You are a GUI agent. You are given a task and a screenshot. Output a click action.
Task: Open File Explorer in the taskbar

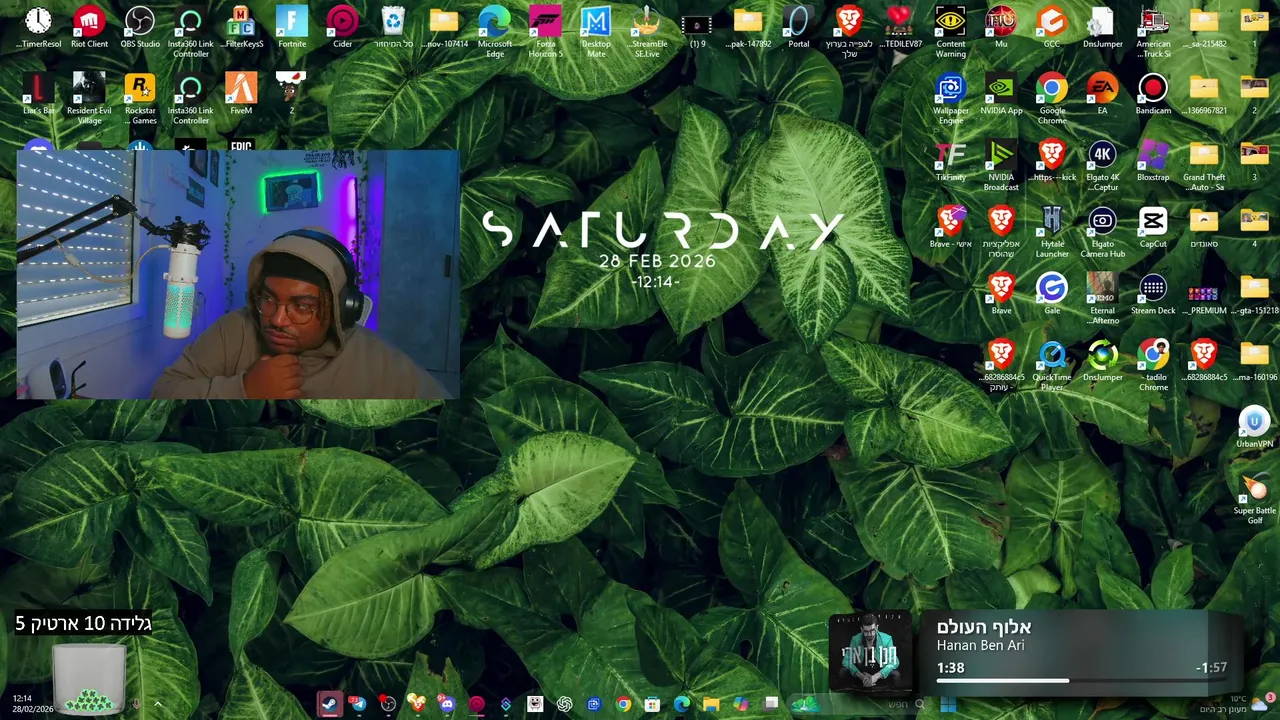[x=711, y=704]
